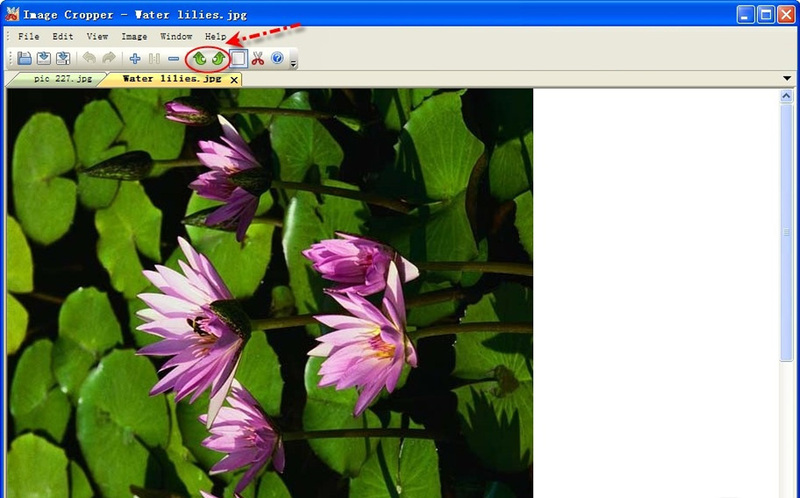Zoom out using the blue minus icon

click(173, 59)
